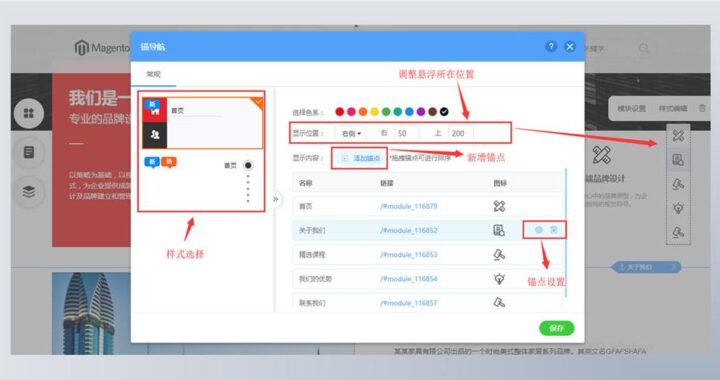This screenshot has height=380, width=720.
Task: Select the green color swatch
Action: pos(386,112)
